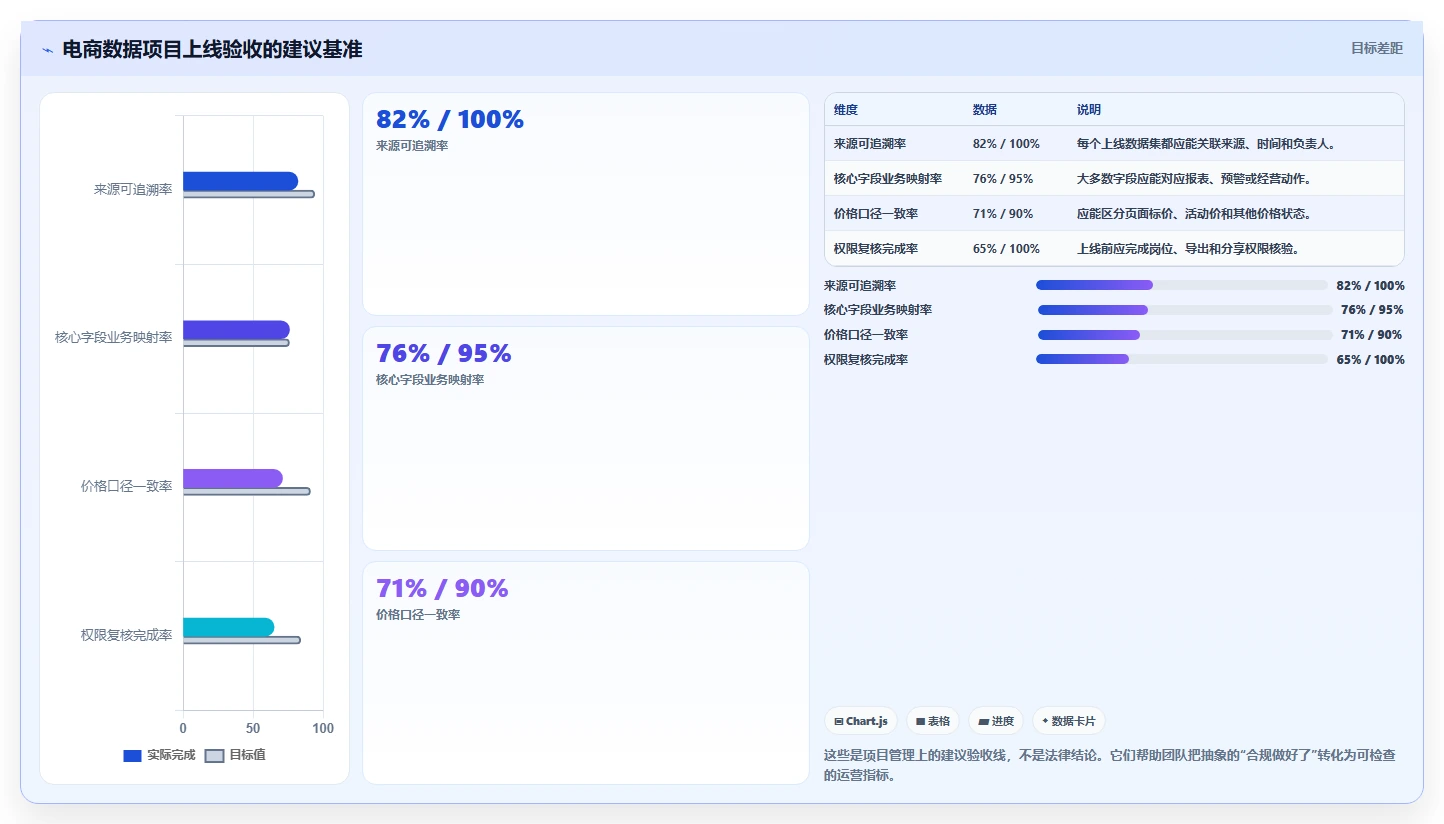Click the gray target bar for 来源可追溯率
The height and width of the screenshot is (824, 1444).
tap(248, 194)
